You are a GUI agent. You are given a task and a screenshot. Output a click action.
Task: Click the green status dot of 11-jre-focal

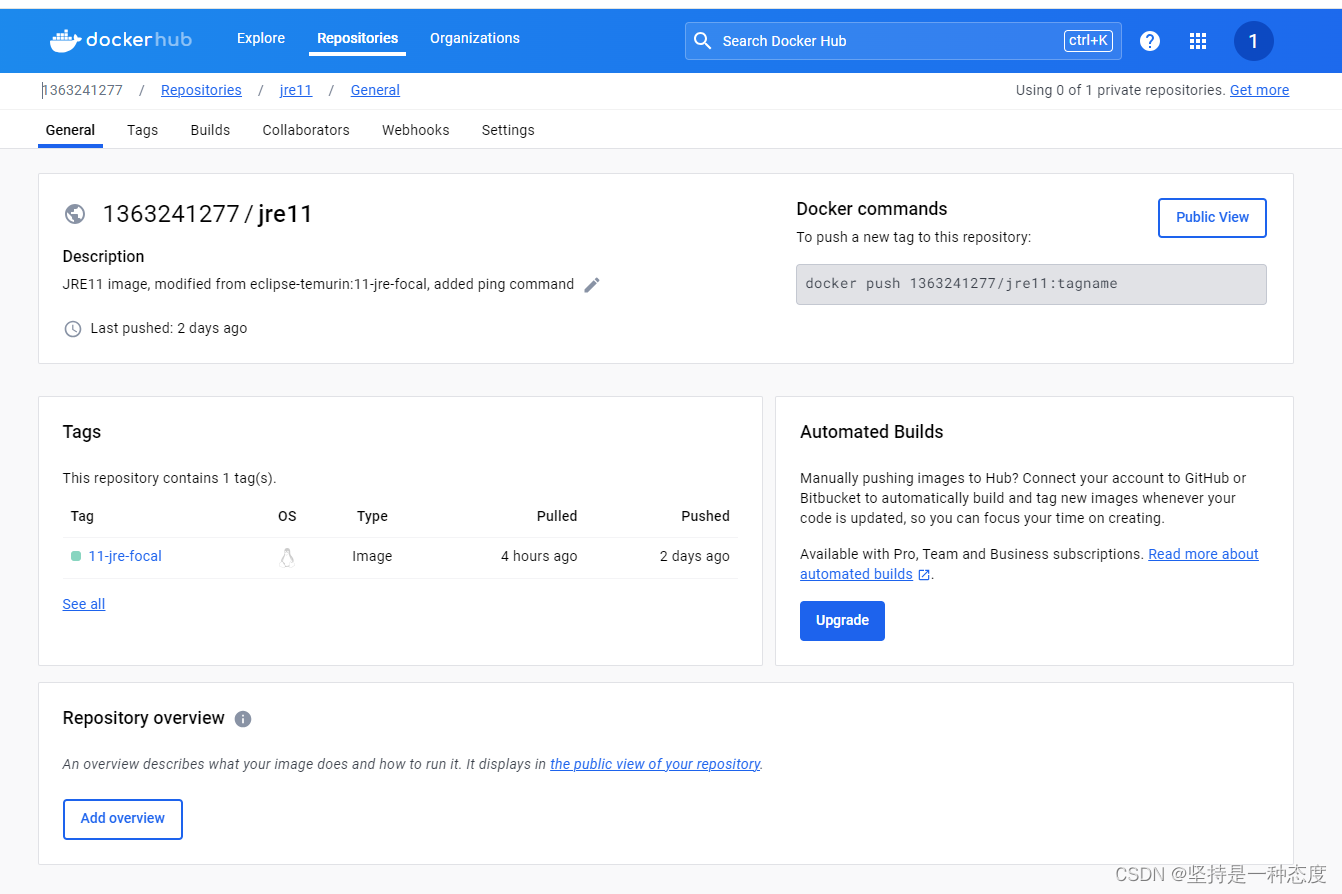pos(76,556)
